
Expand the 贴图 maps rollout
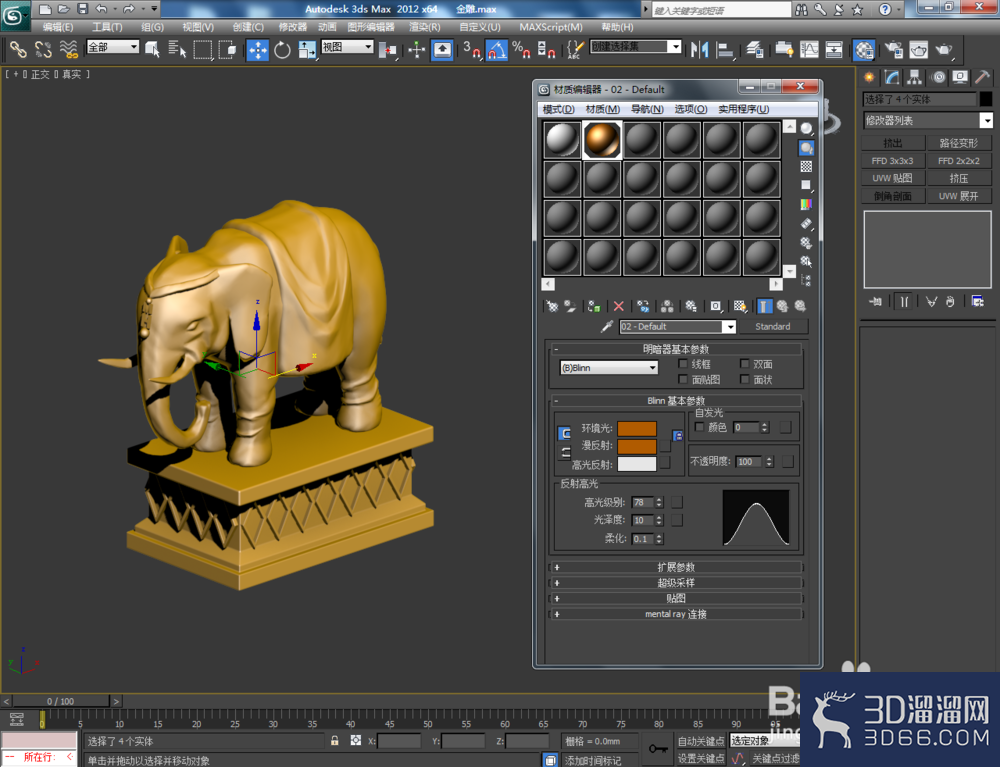tap(676, 598)
